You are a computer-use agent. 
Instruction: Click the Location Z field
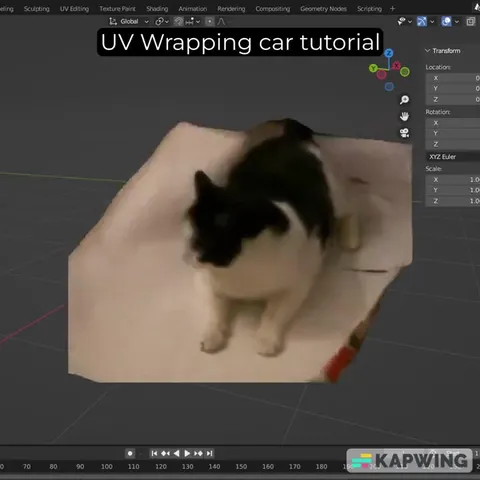[x=453, y=99]
